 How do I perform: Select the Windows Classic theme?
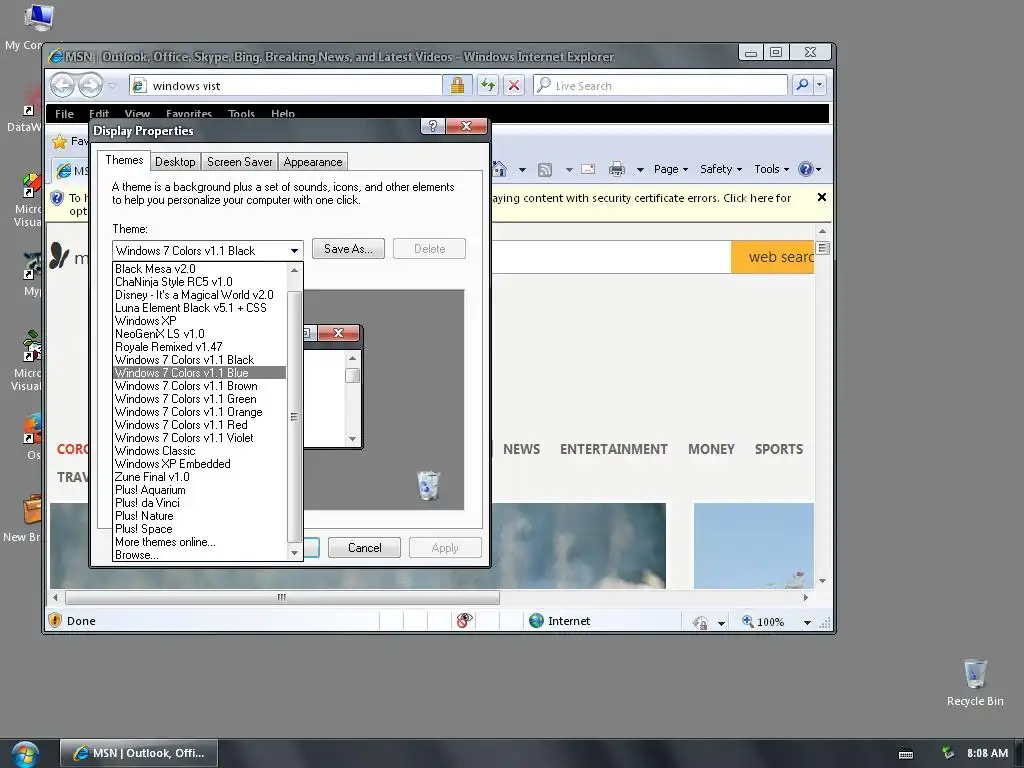200,451
